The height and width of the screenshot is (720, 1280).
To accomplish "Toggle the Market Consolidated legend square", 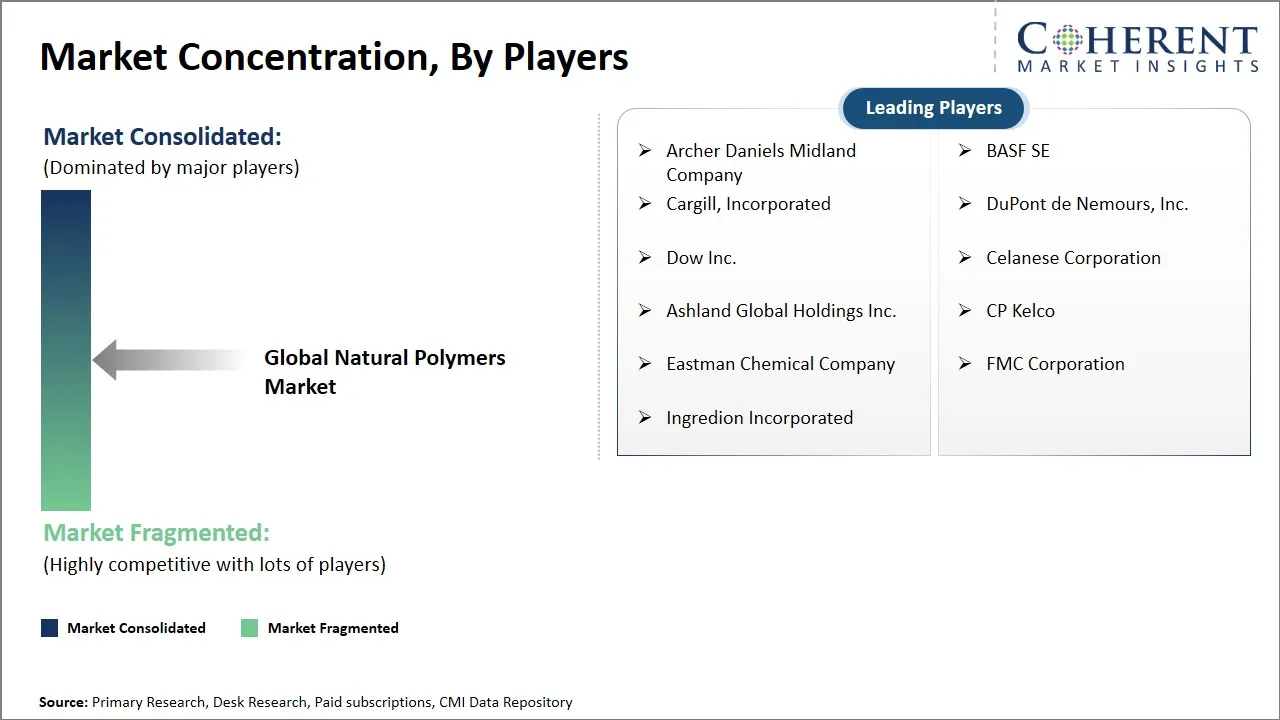I will click(48, 627).
